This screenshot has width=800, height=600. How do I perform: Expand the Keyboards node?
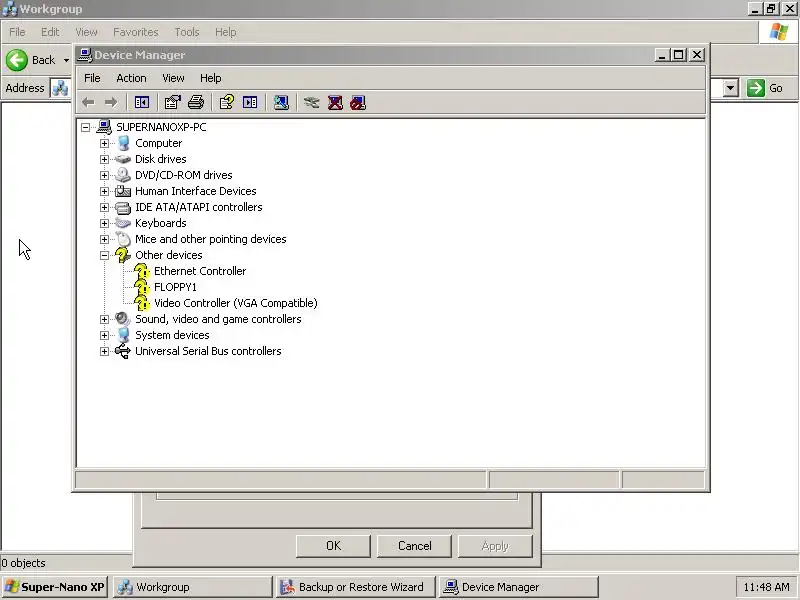tap(105, 223)
